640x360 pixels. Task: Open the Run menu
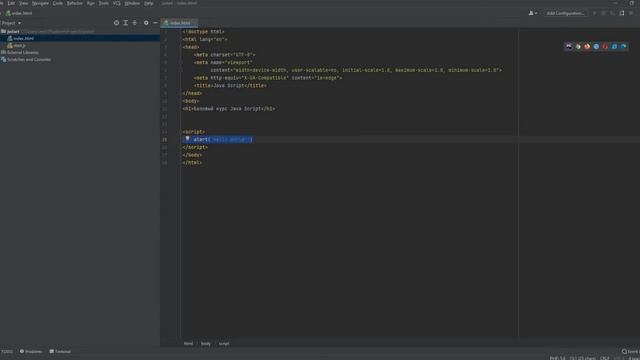pyautogui.click(x=91, y=3)
